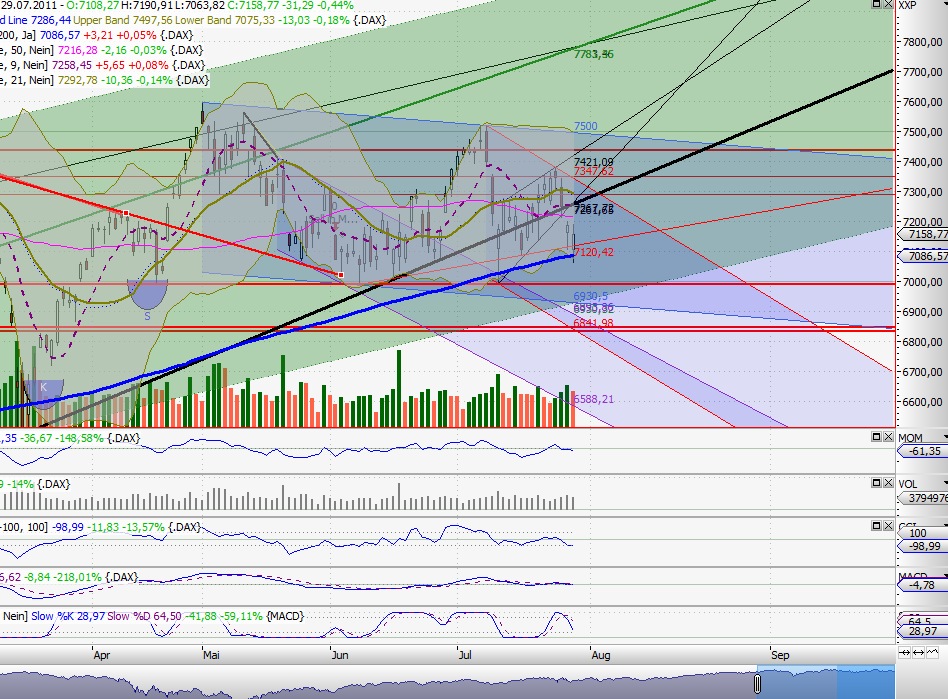Image resolution: width=948 pixels, height=699 pixels.
Task: Click the expand time axis double-arrow icon
Action: point(918,652)
